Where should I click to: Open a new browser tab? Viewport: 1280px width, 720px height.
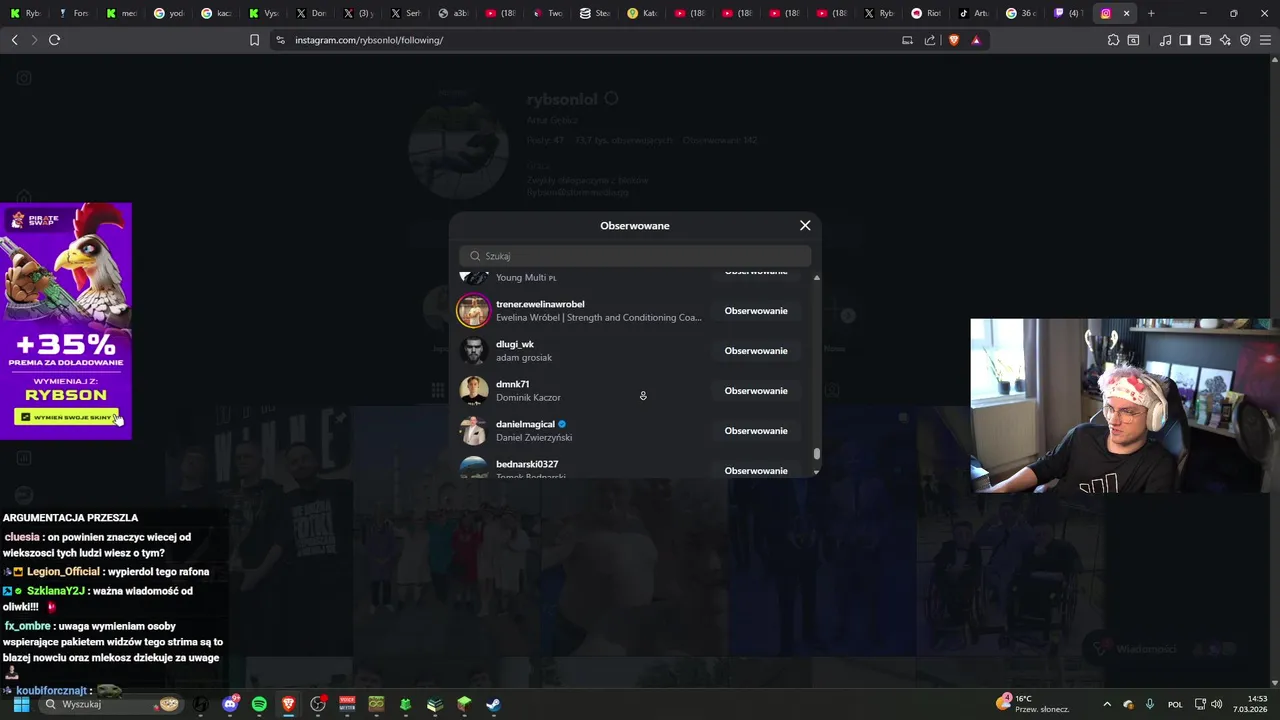[x=1151, y=13]
